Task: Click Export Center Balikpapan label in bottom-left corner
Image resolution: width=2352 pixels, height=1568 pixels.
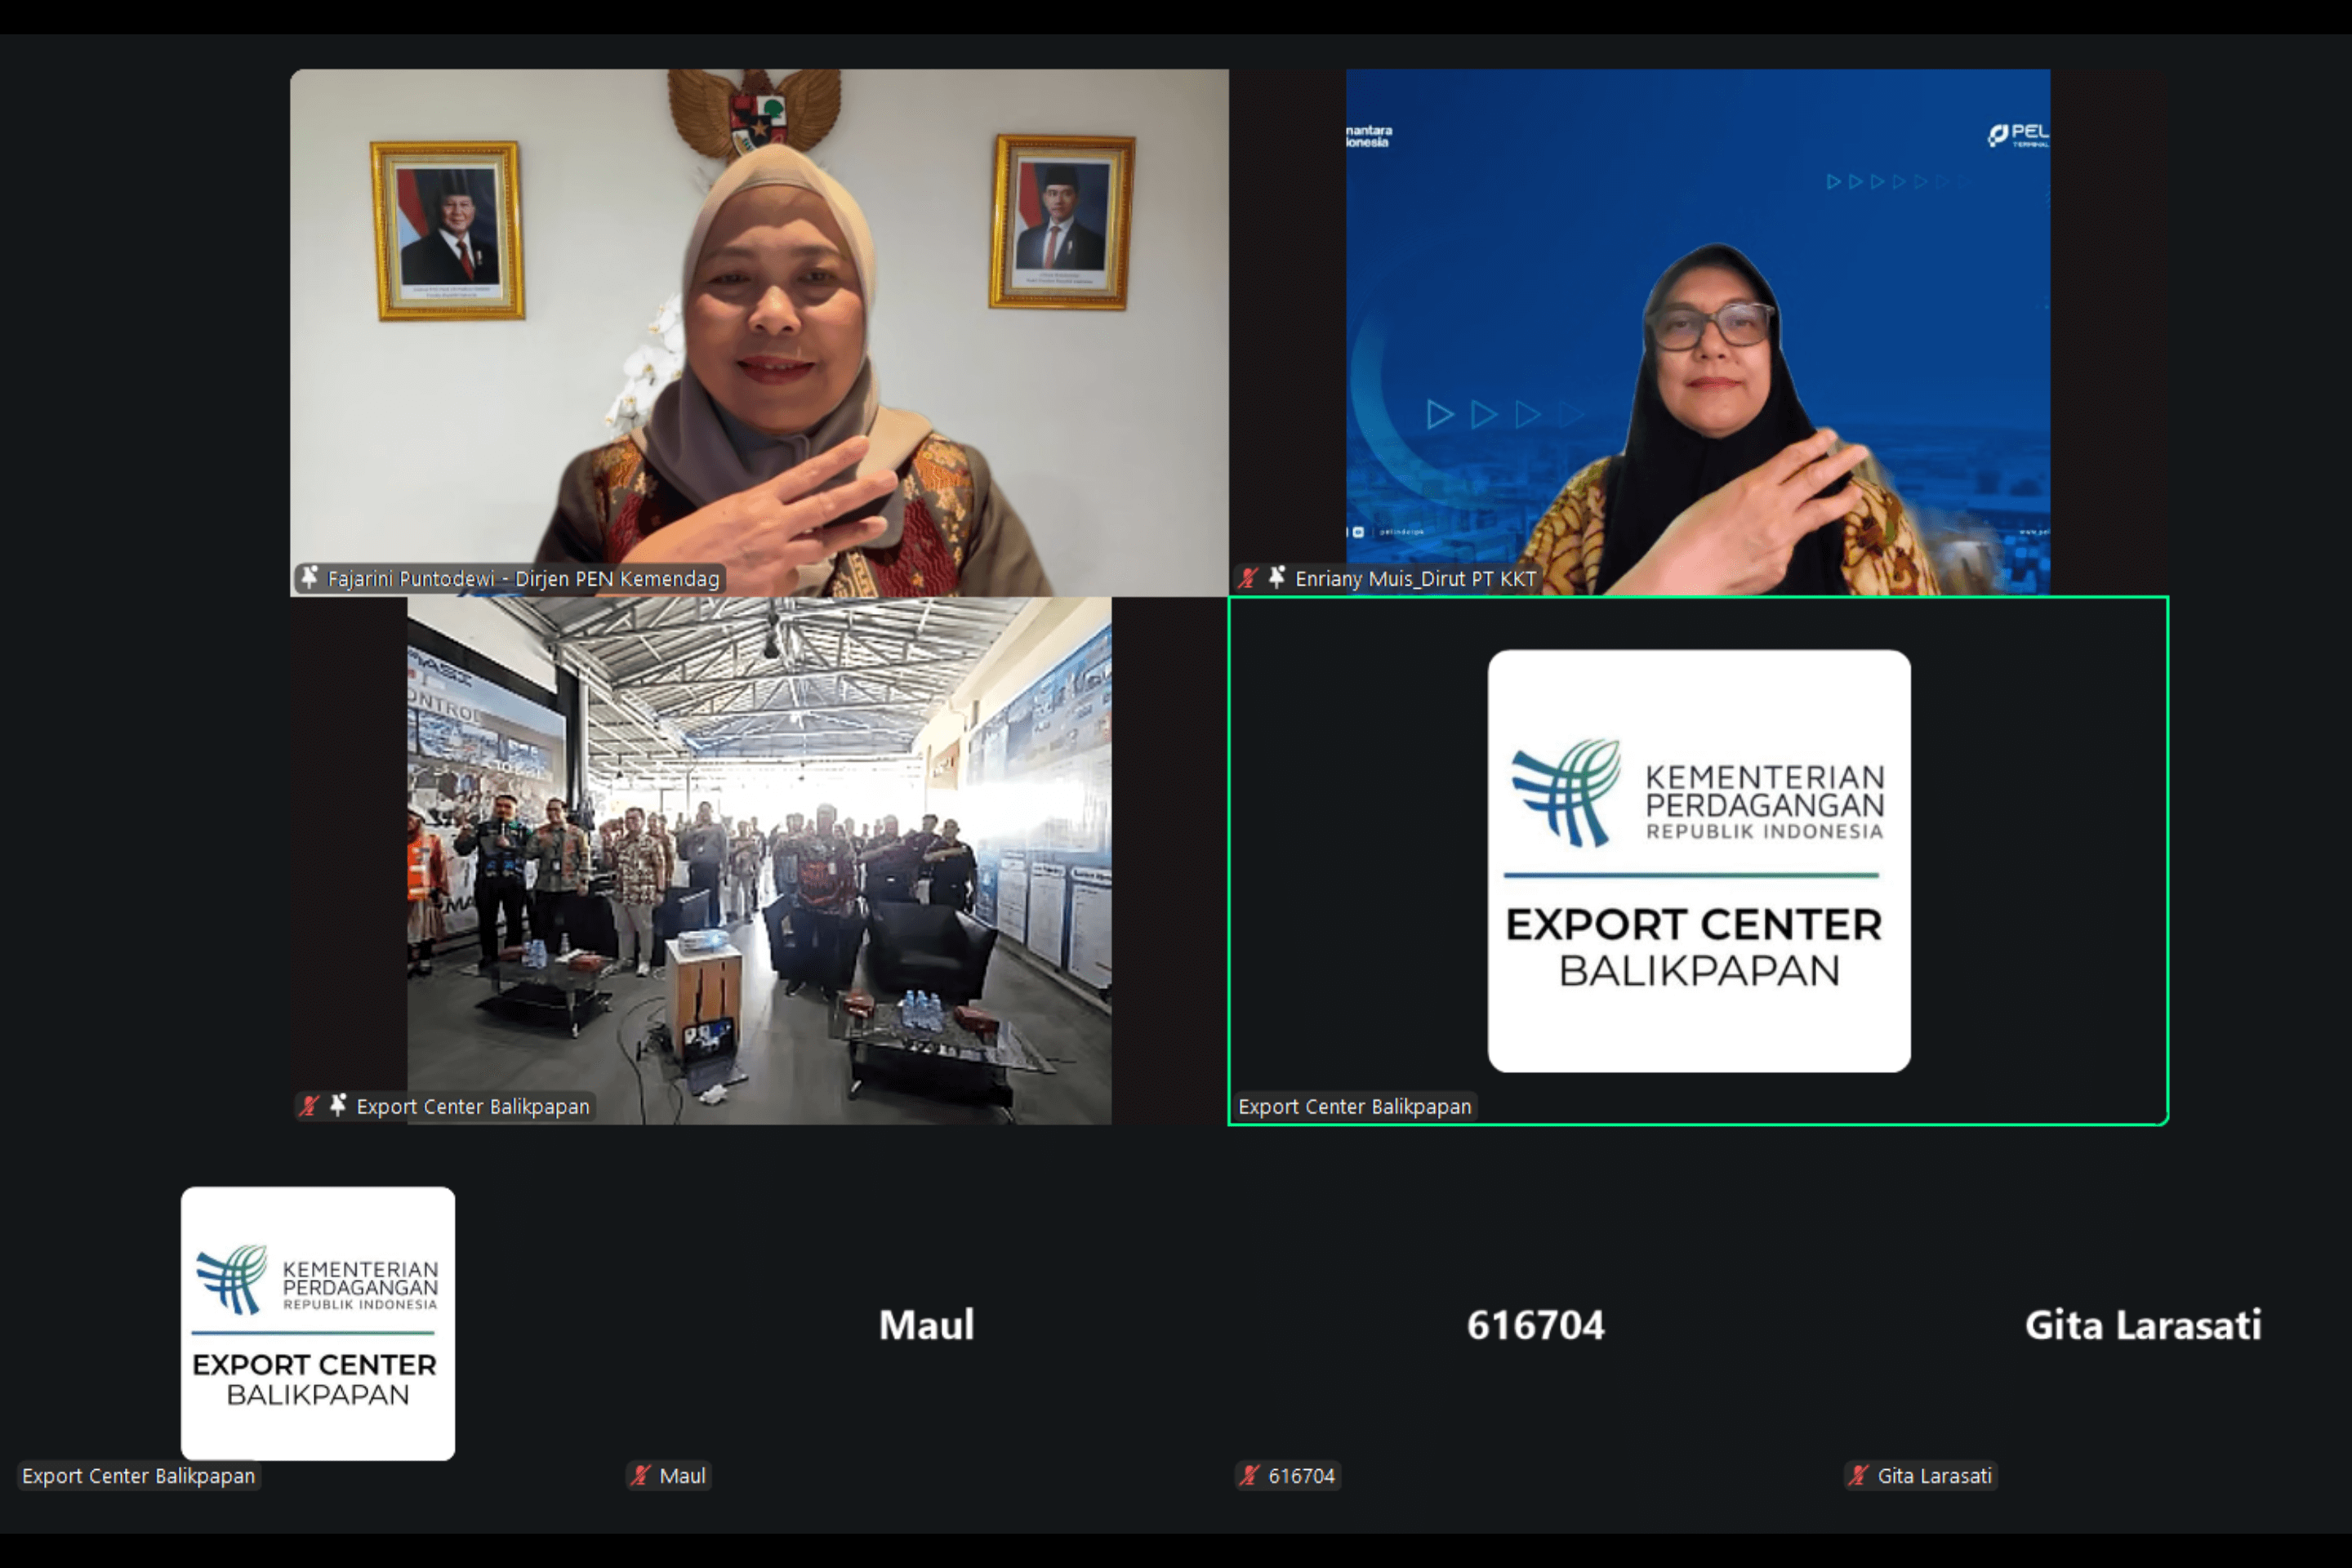Action: 138,1476
